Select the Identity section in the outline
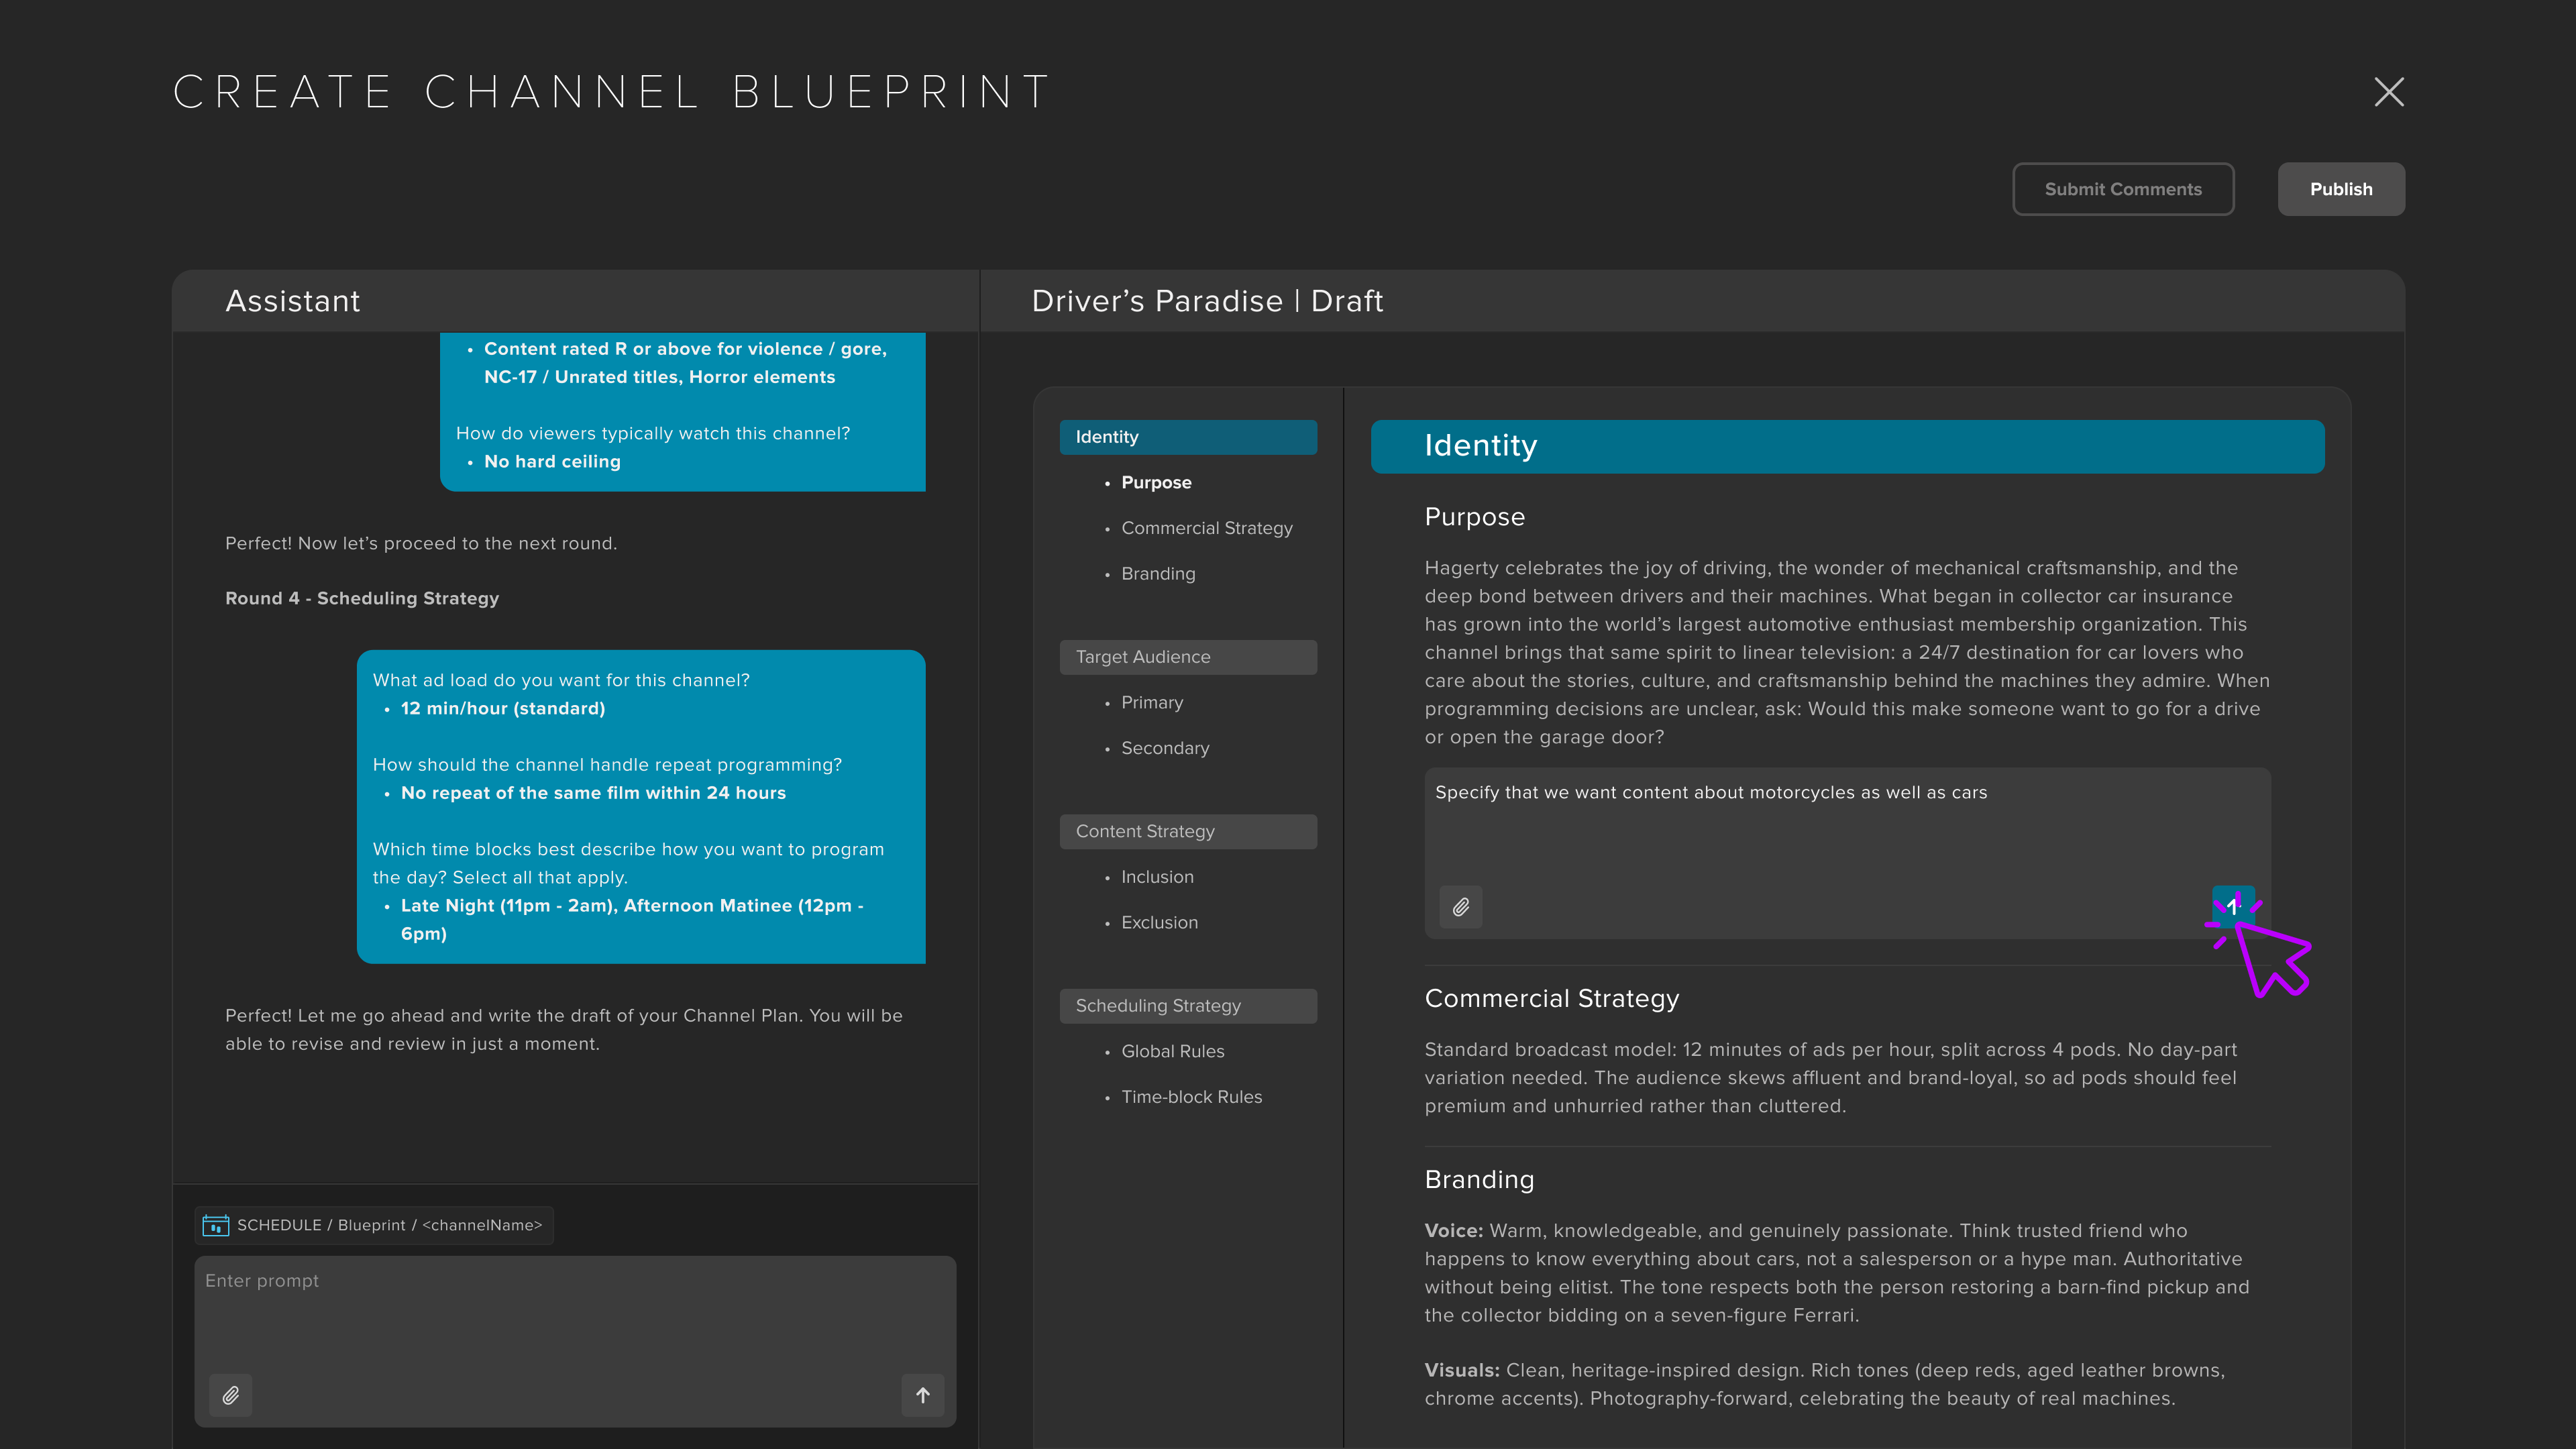 [x=1188, y=437]
